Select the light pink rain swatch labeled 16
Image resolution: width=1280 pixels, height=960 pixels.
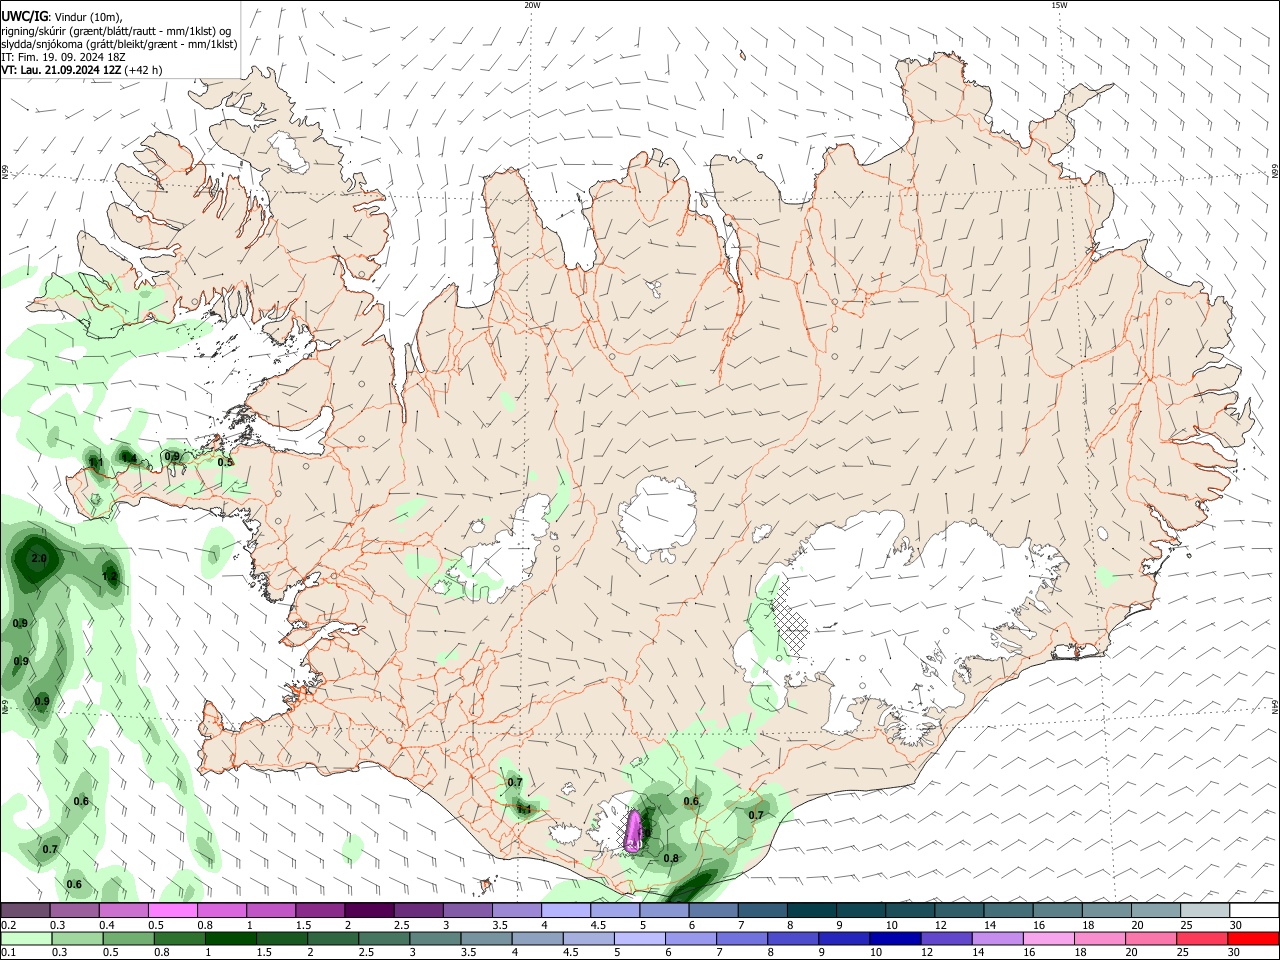point(1048,938)
